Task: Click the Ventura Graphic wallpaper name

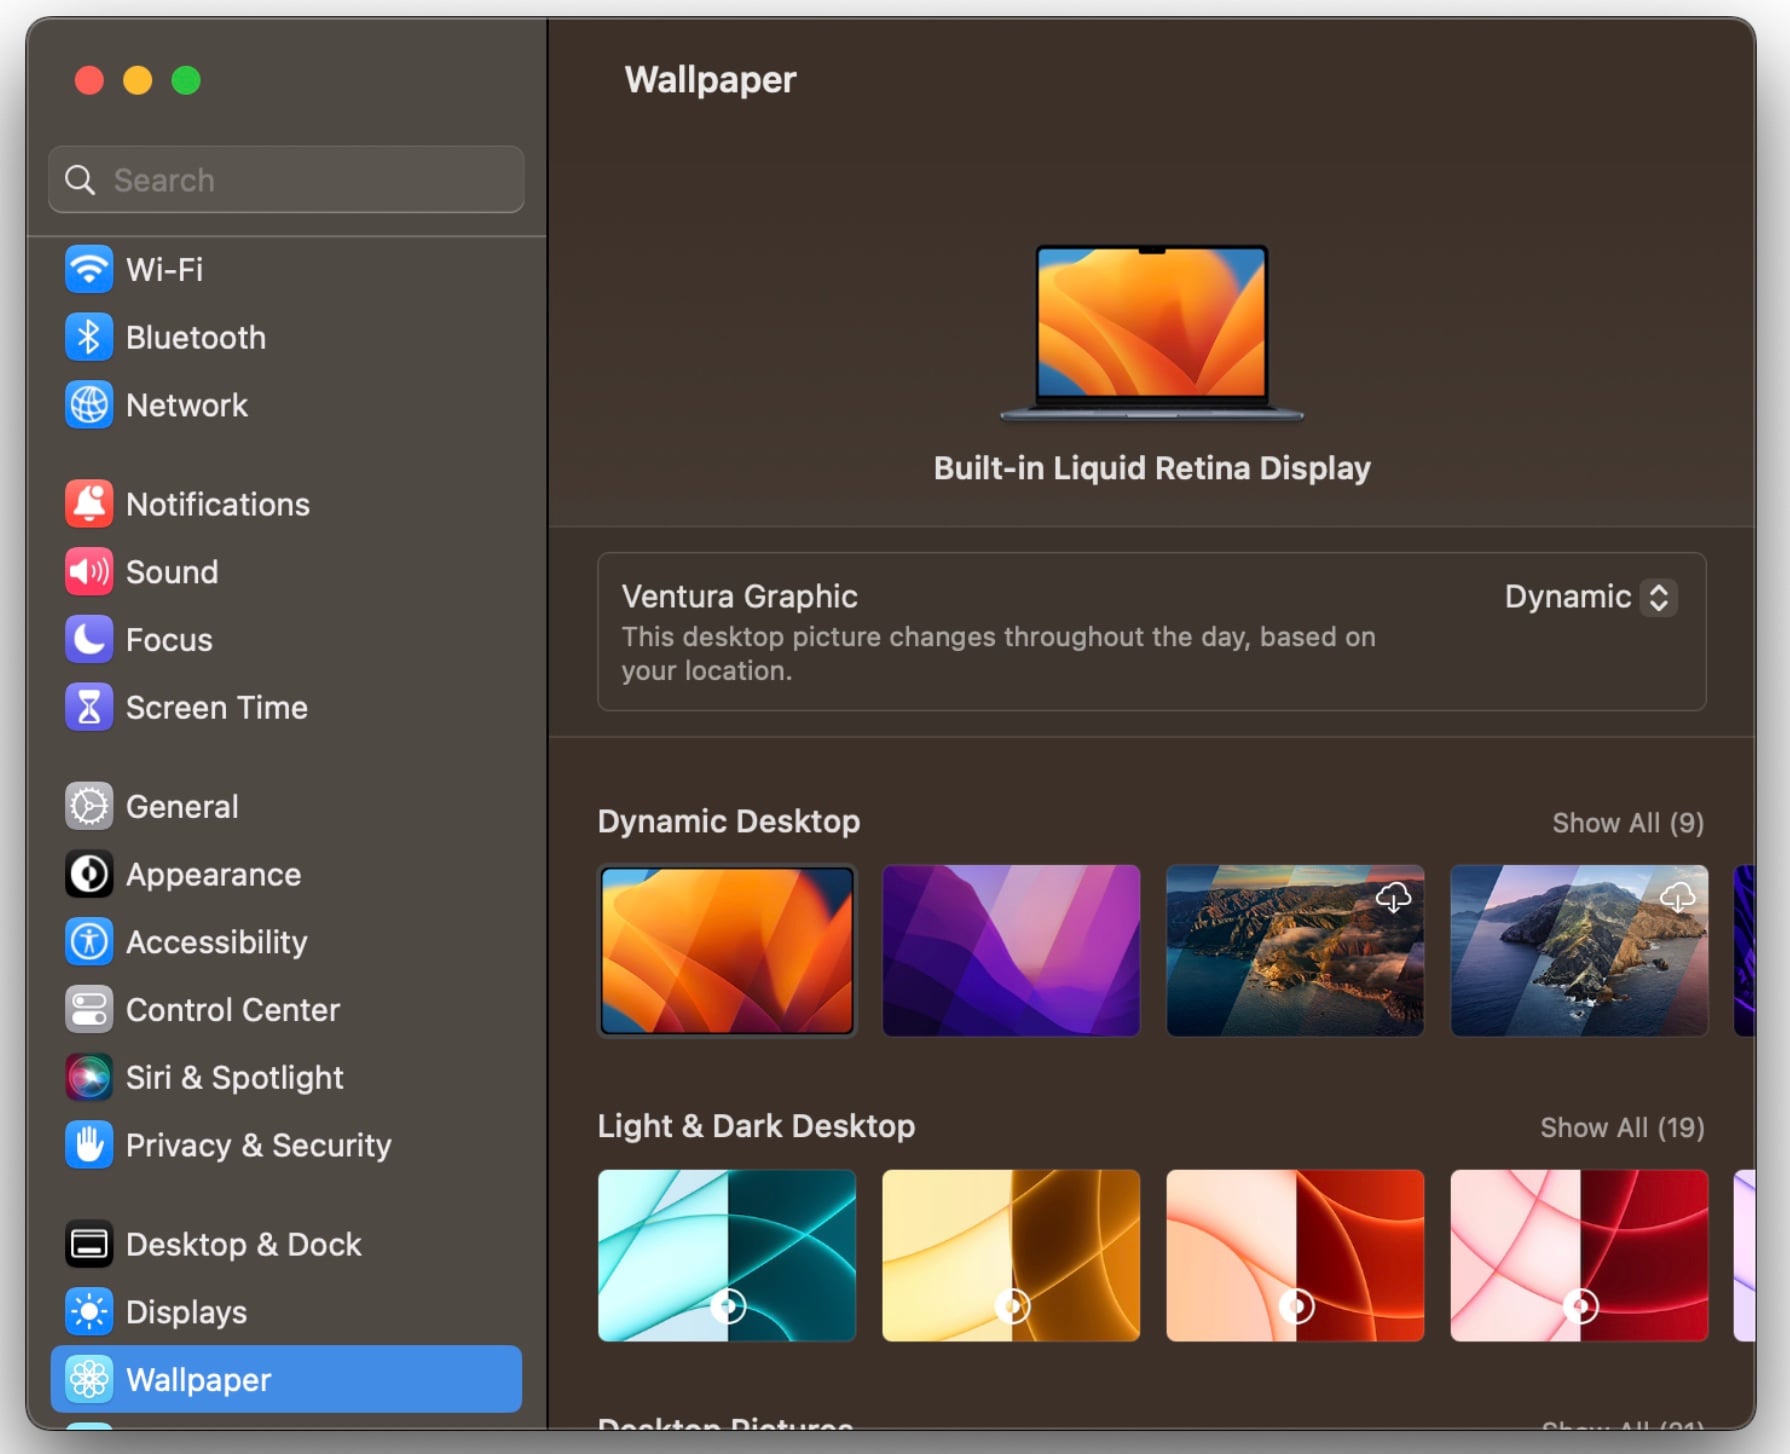Action: pyautogui.click(x=739, y=597)
